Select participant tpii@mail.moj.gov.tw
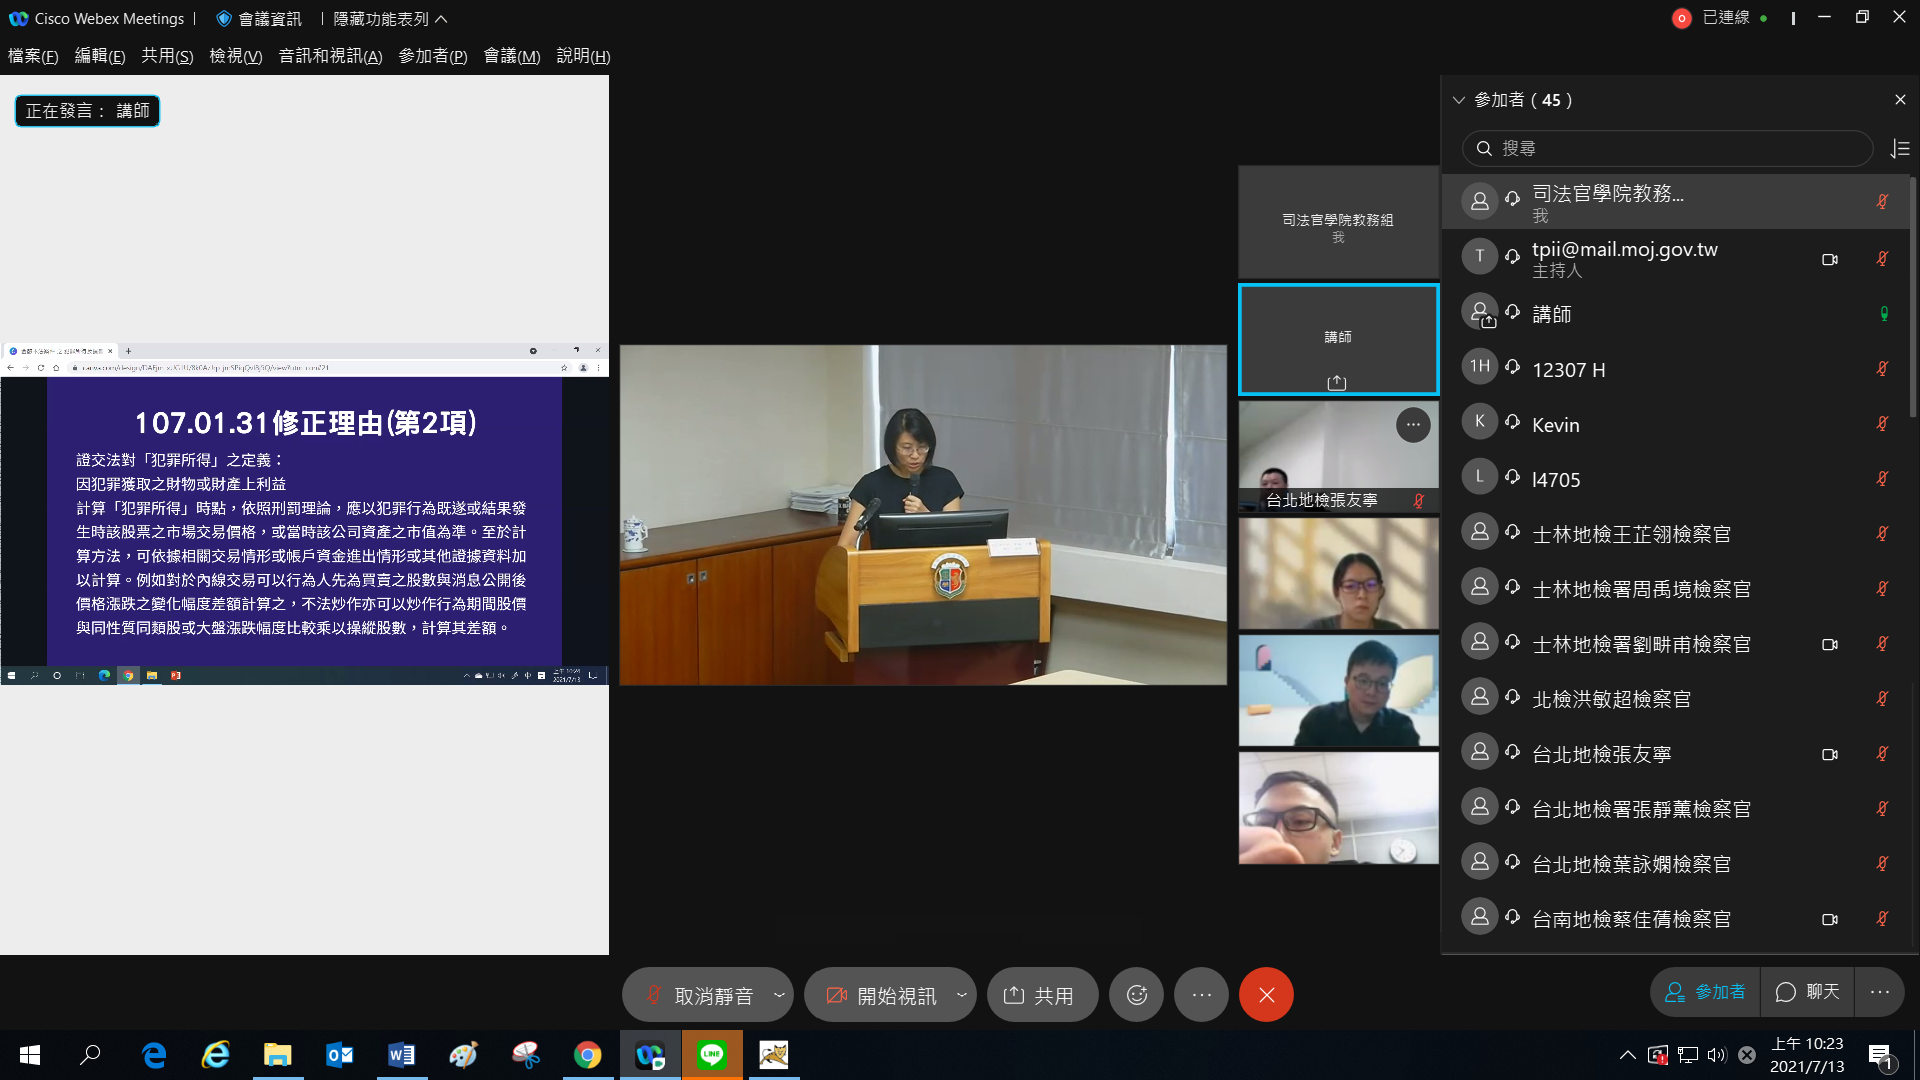1920x1080 pixels. click(1676, 259)
